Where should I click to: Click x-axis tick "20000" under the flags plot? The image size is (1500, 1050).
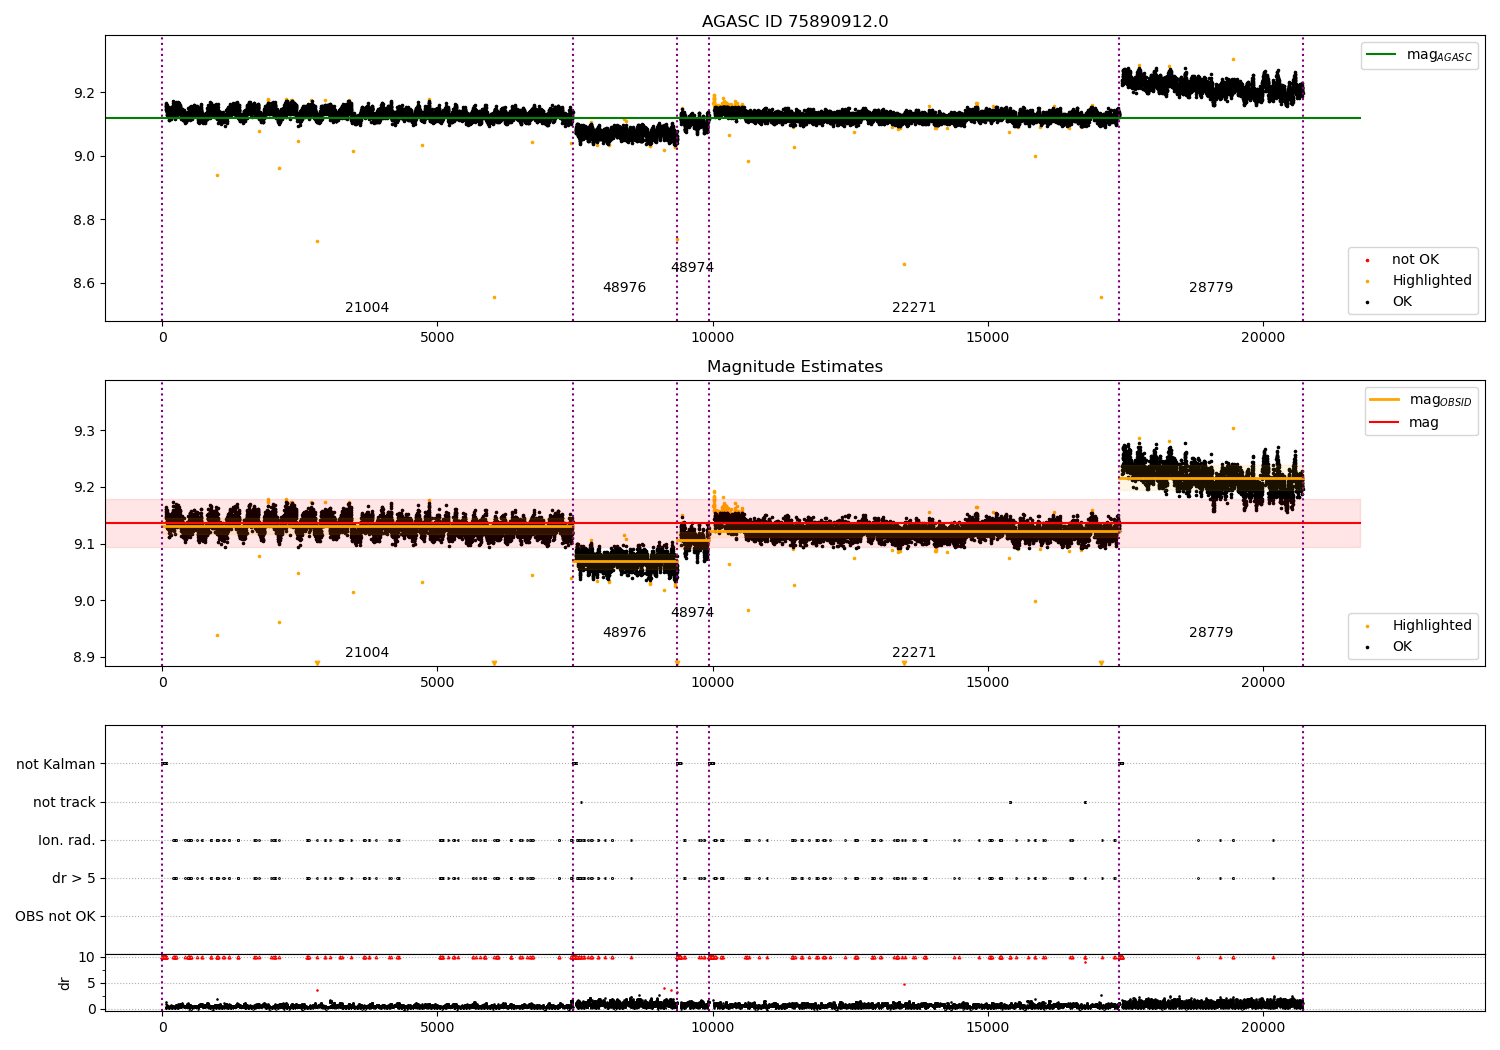[1263, 1027]
